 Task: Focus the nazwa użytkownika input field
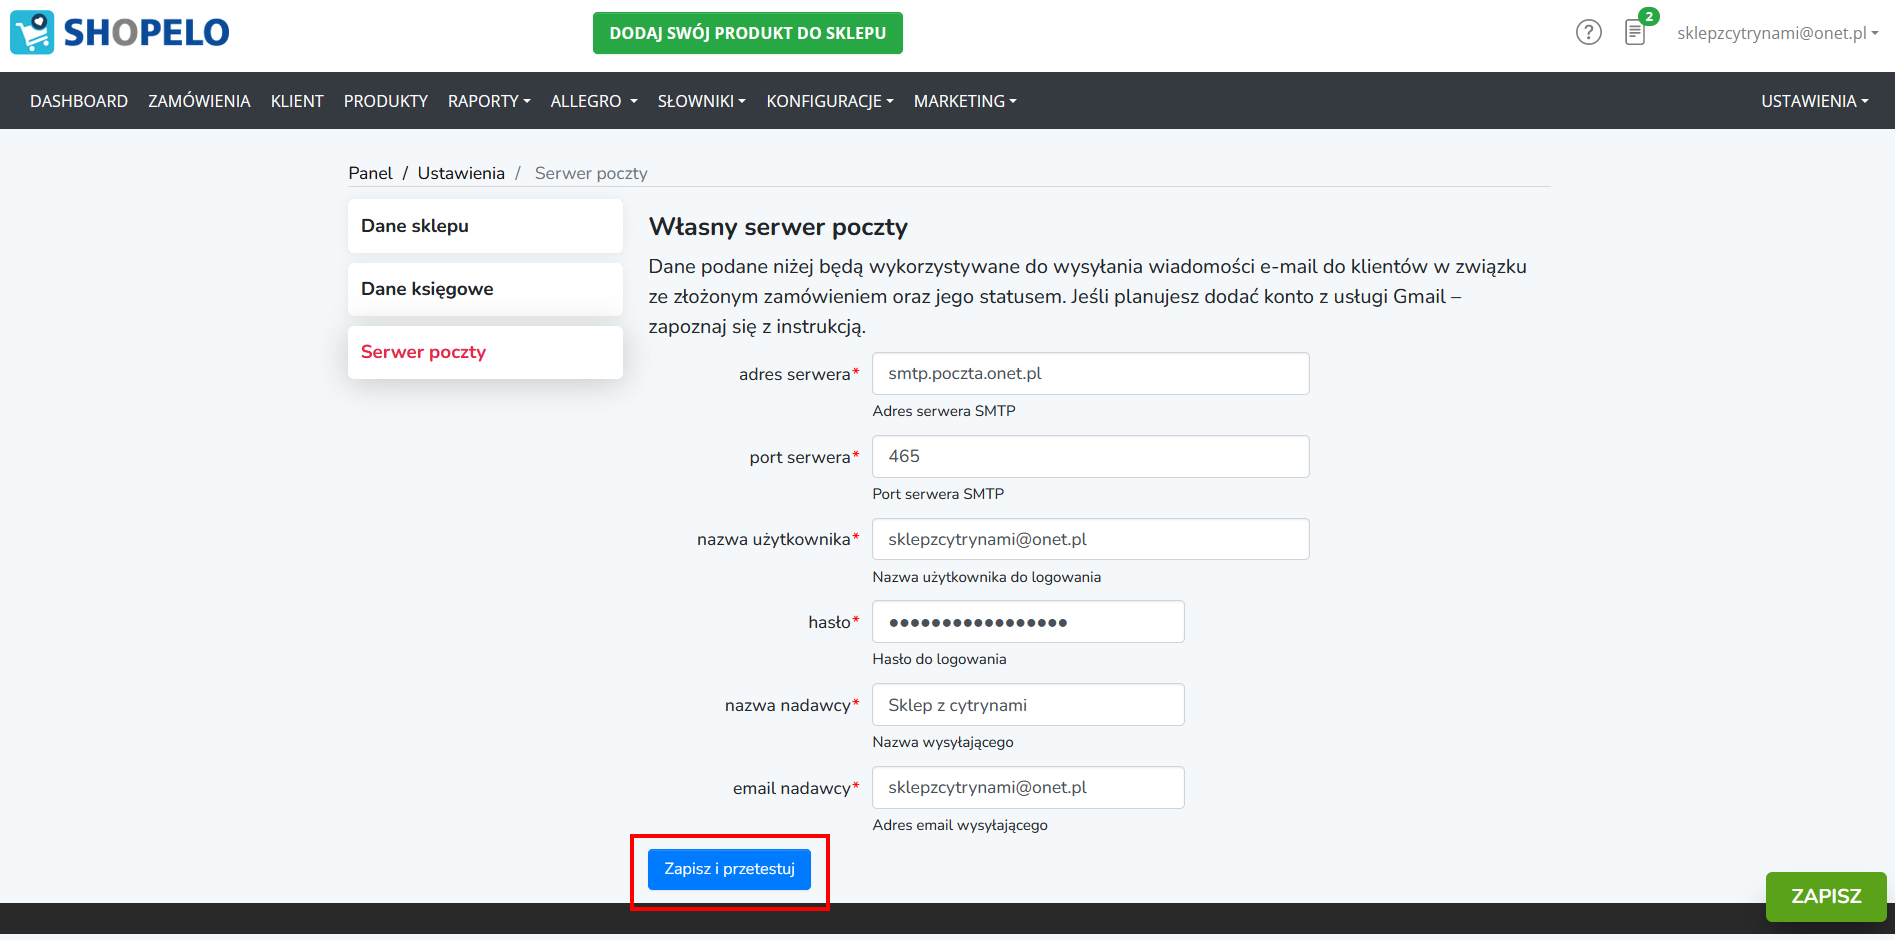point(1090,539)
